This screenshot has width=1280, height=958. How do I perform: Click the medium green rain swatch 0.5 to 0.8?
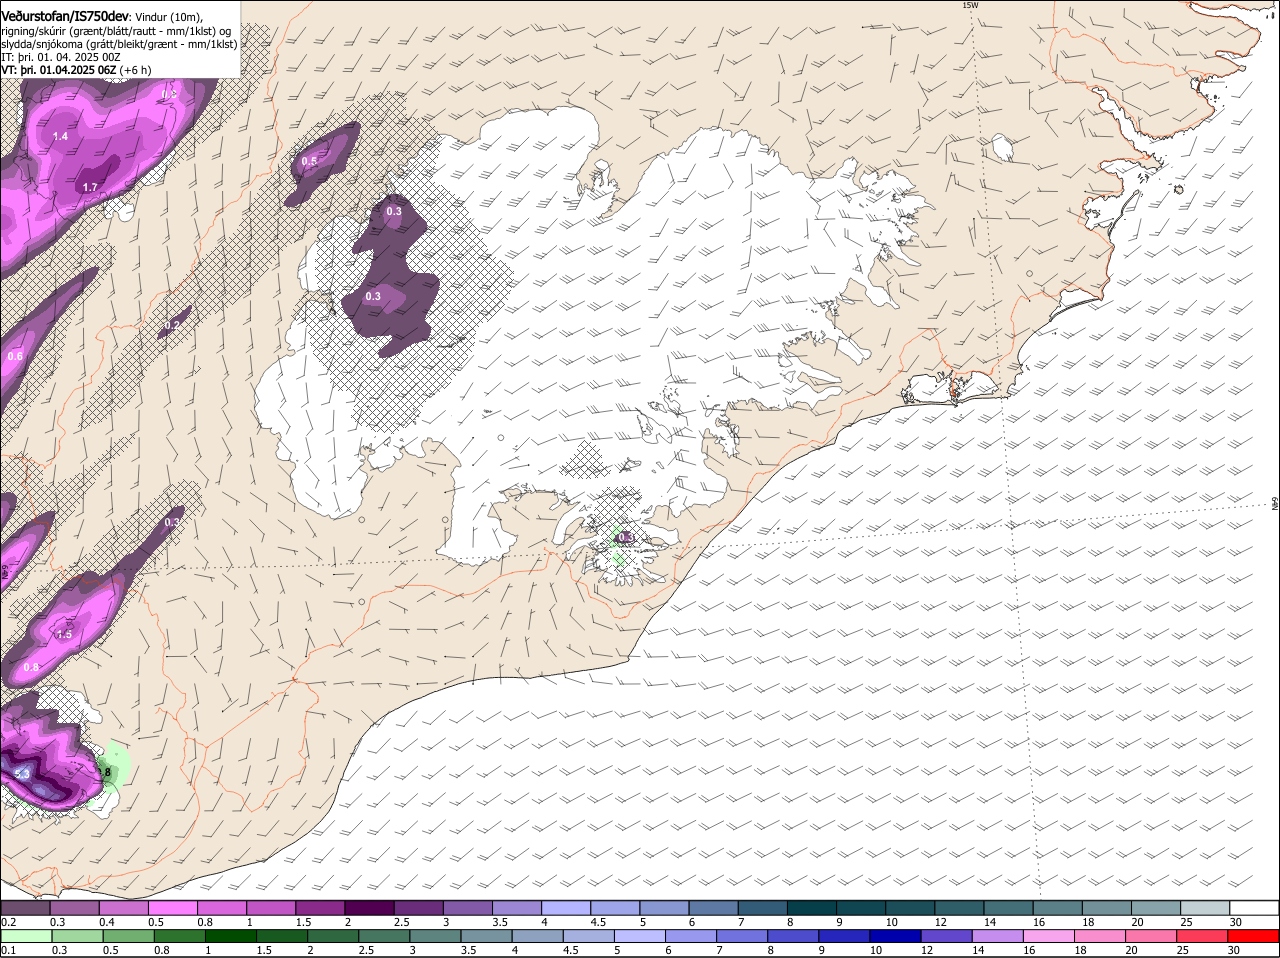[x=128, y=936]
